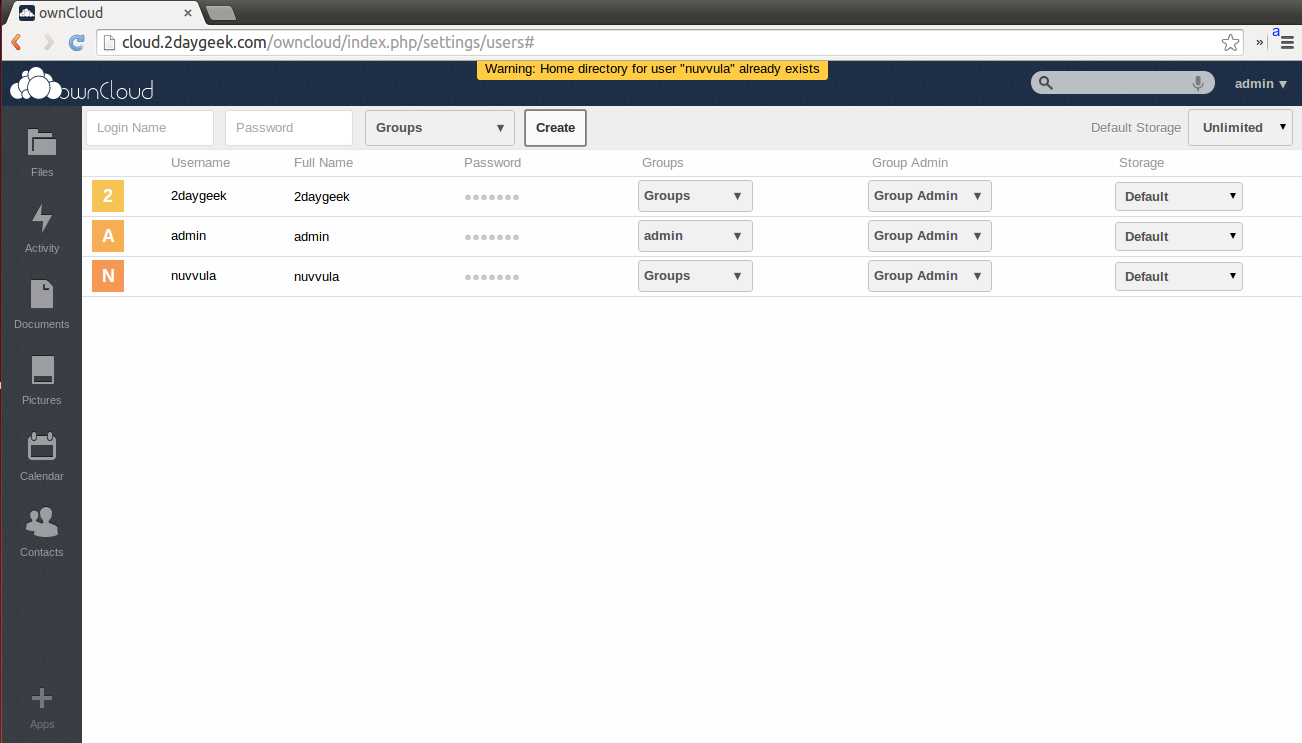Screen dimensions: 1302x743
Task: Click 2daygeek password dots
Action: click(492, 197)
